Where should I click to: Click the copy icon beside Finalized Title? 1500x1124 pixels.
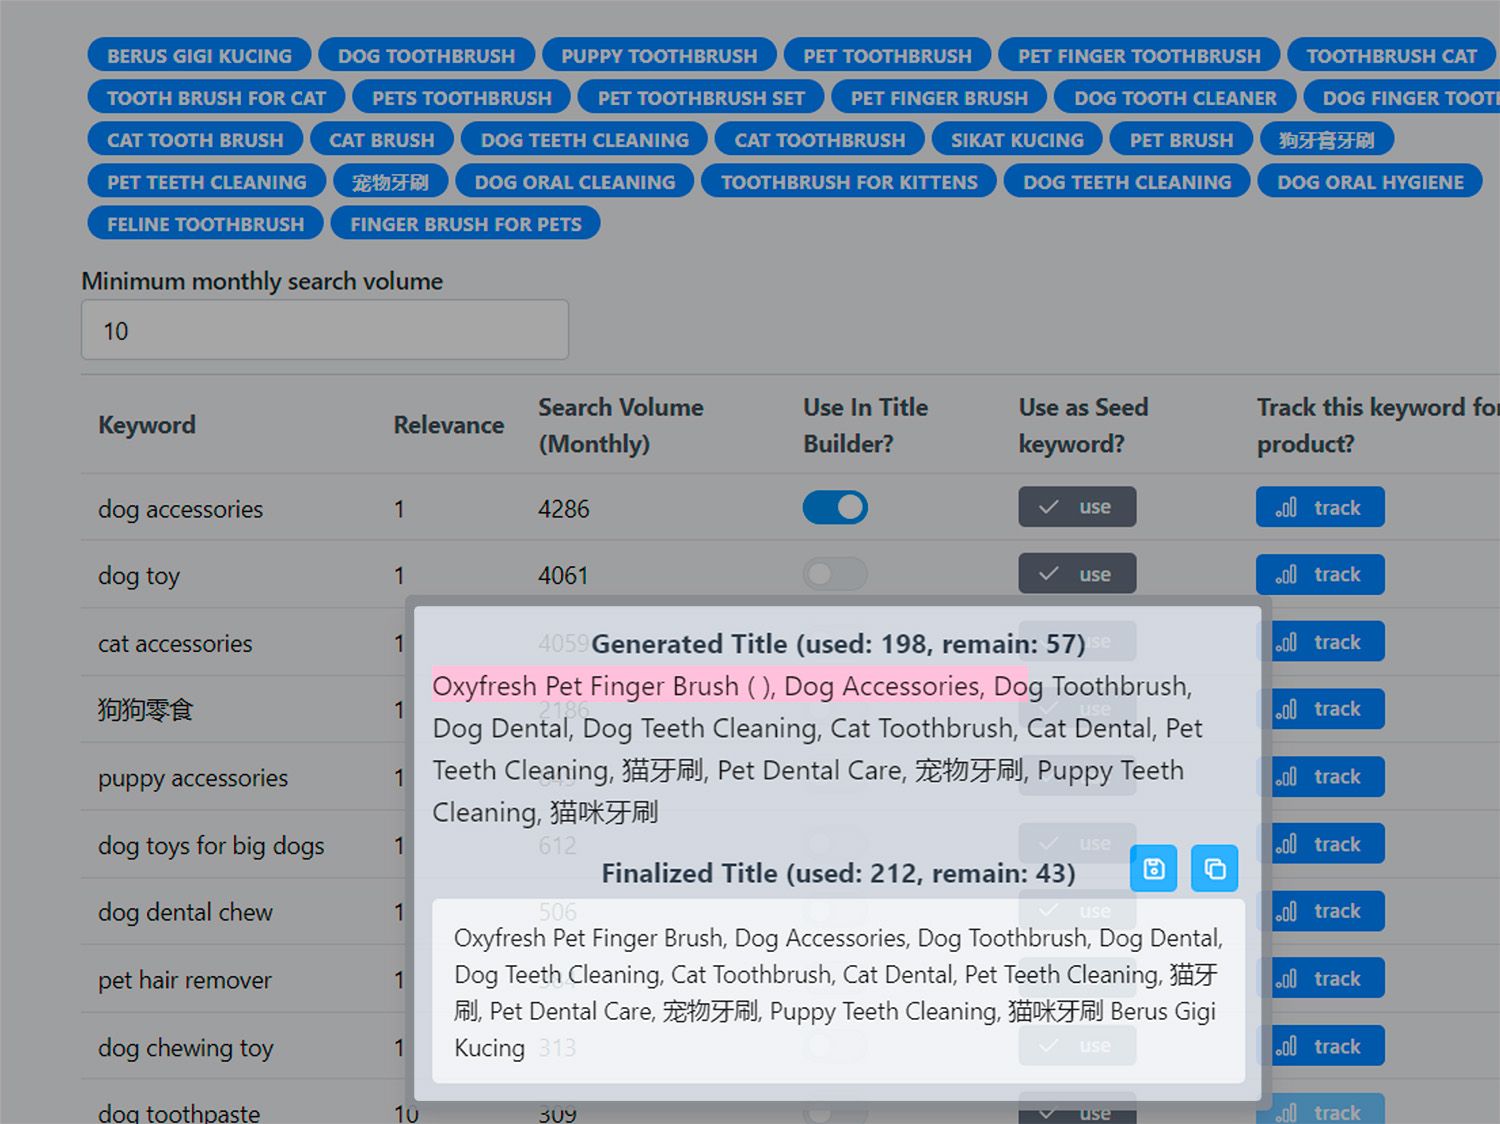click(x=1215, y=868)
